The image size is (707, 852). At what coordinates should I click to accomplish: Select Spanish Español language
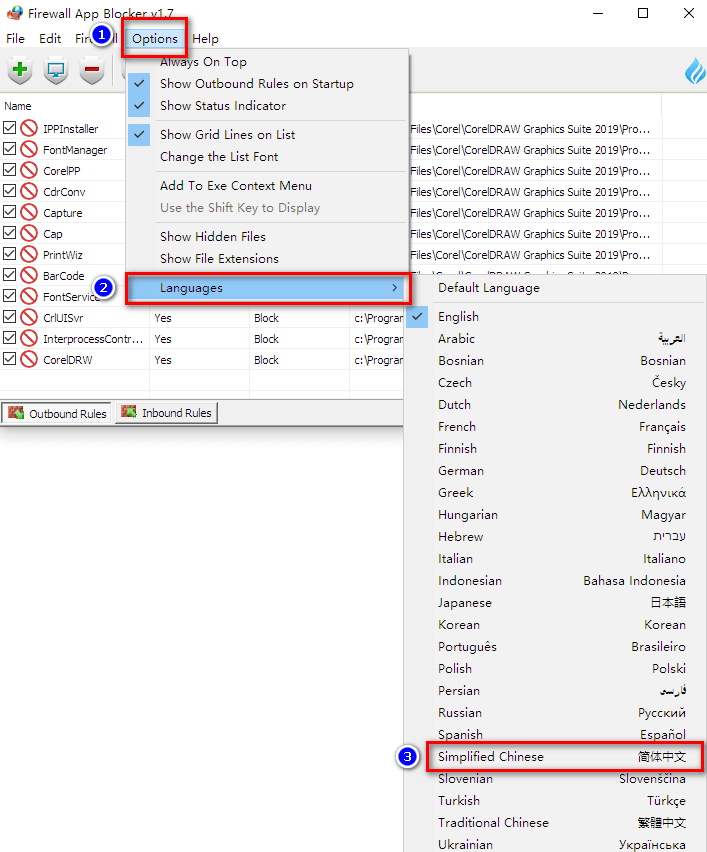555,735
